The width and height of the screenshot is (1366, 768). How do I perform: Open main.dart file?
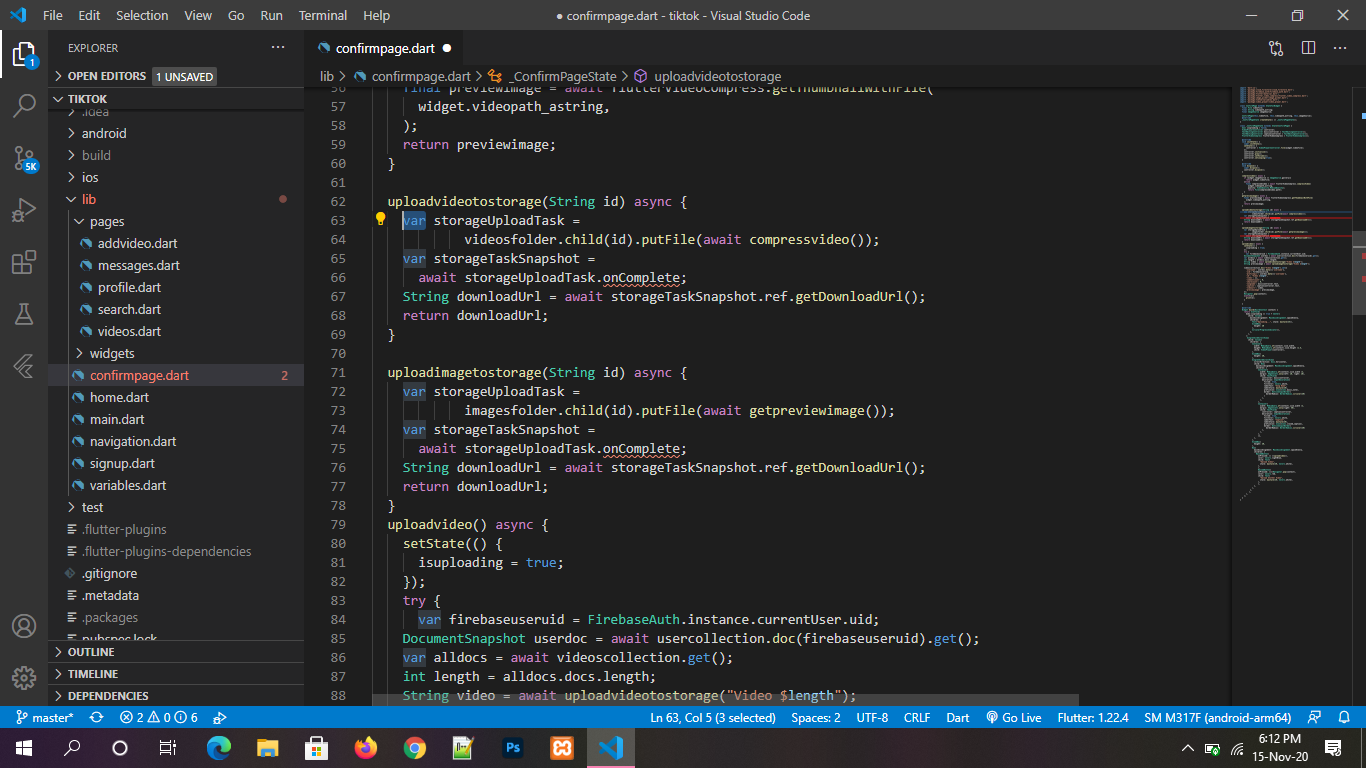click(176, 419)
